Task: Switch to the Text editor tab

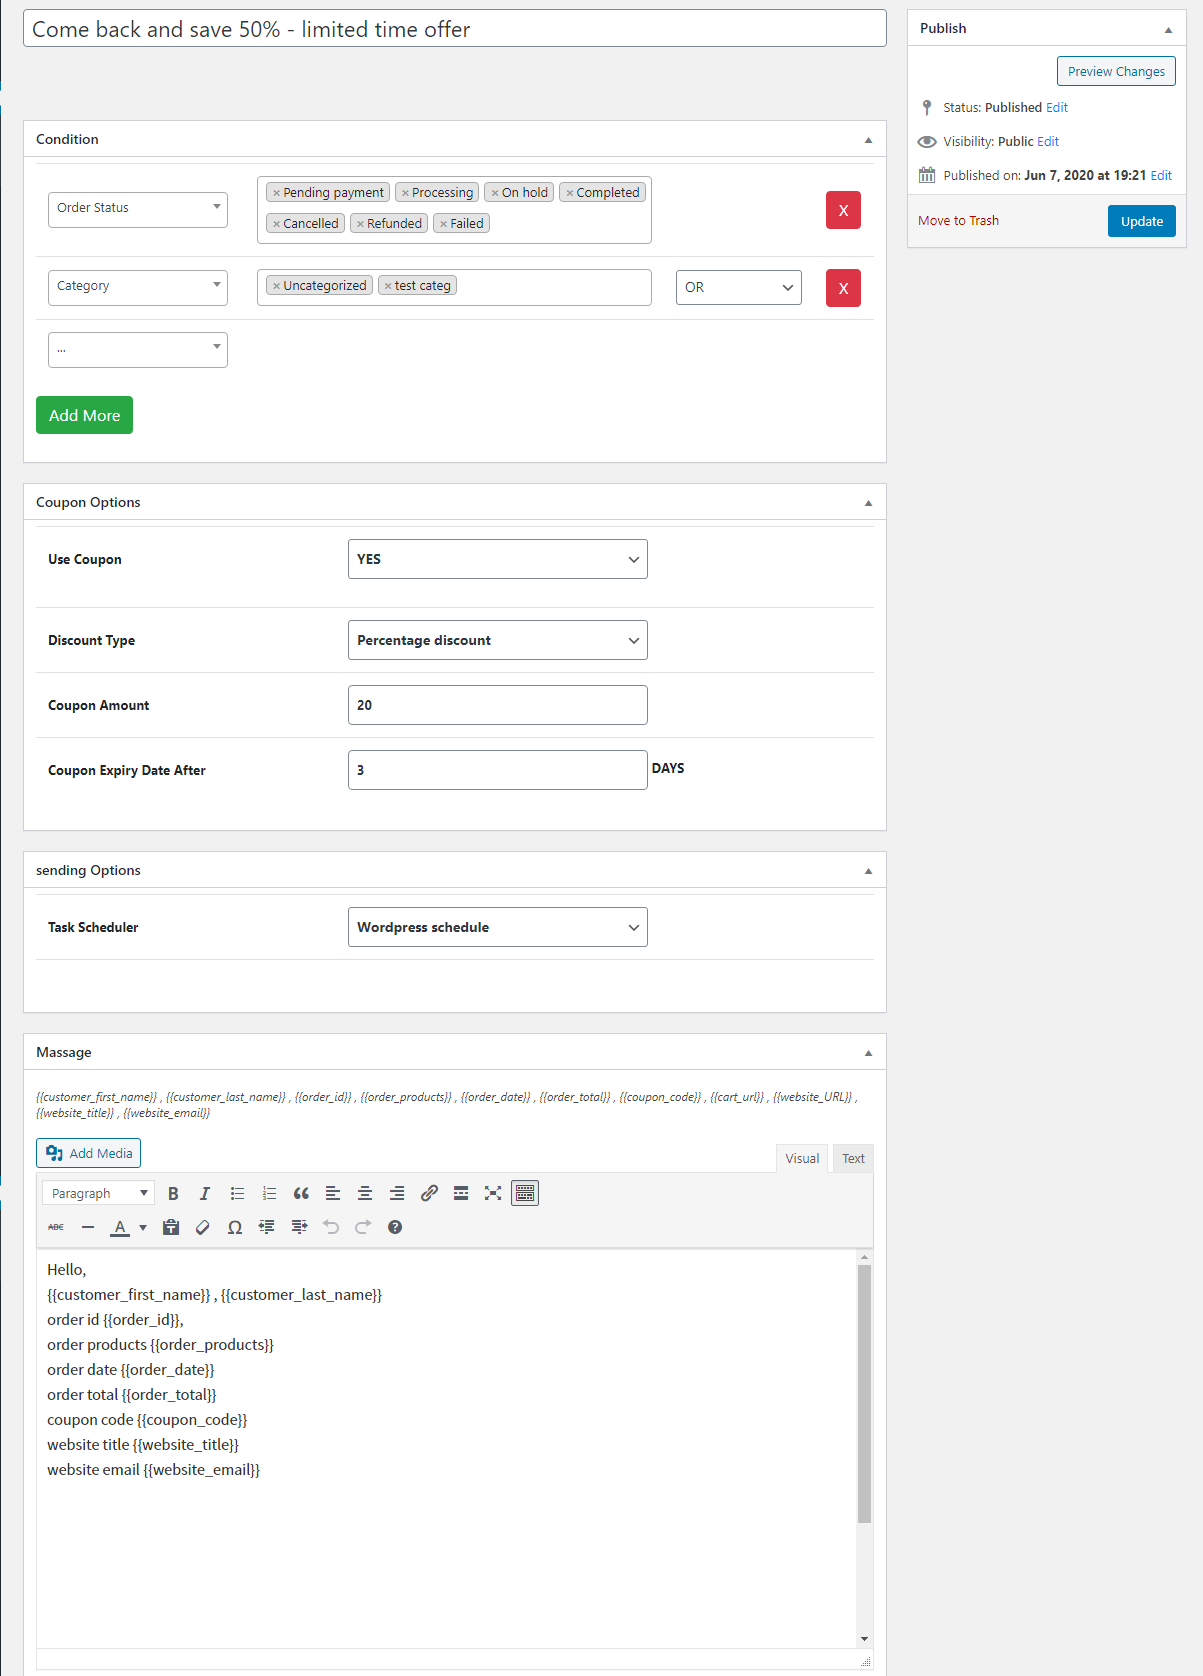Action: click(853, 1158)
